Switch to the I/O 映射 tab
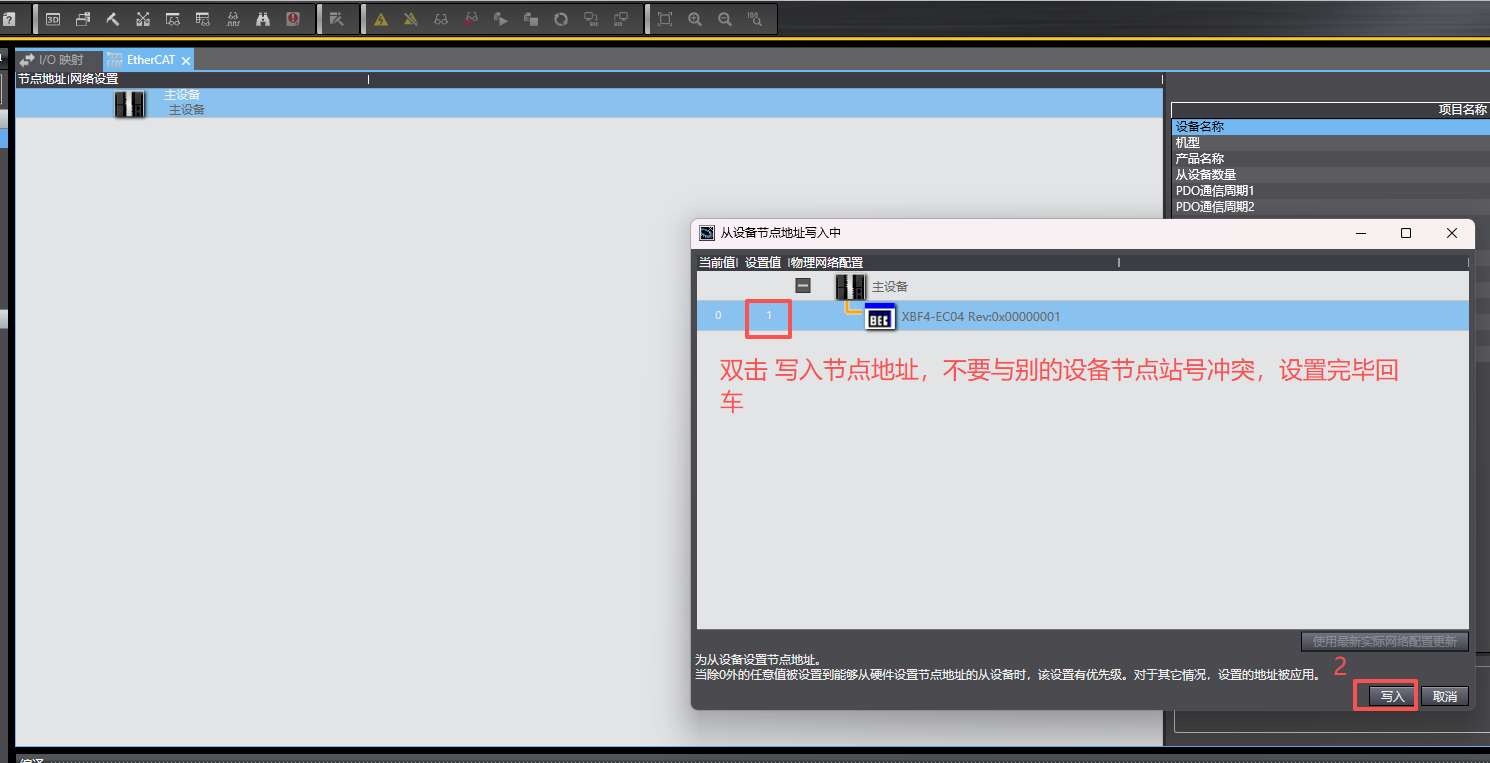Viewport: 1490px width, 763px height. [60, 60]
